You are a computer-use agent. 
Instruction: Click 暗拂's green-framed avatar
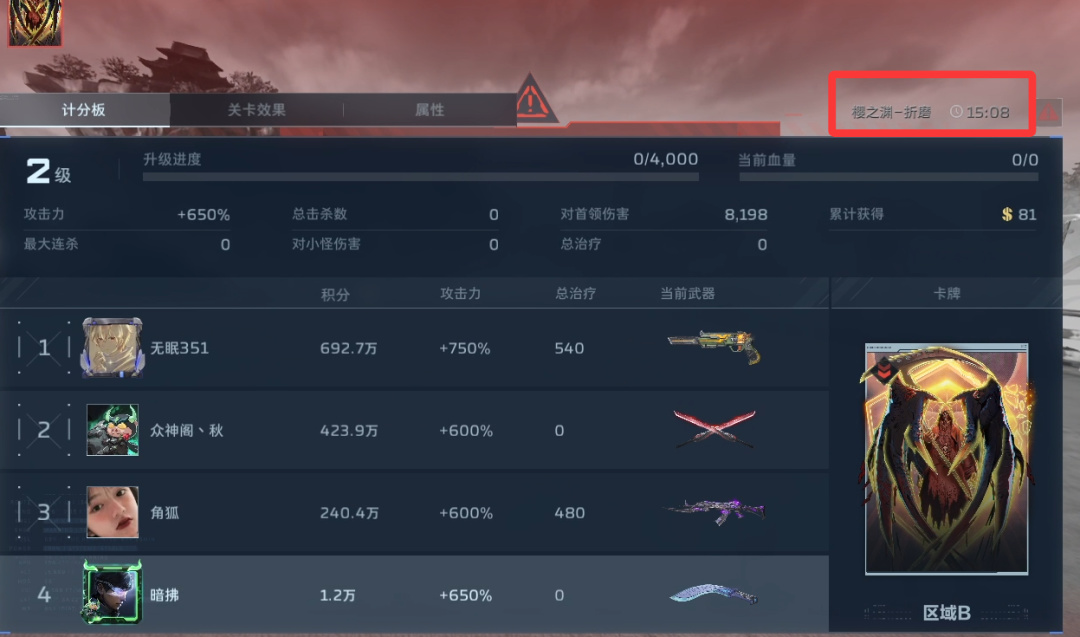[112, 592]
